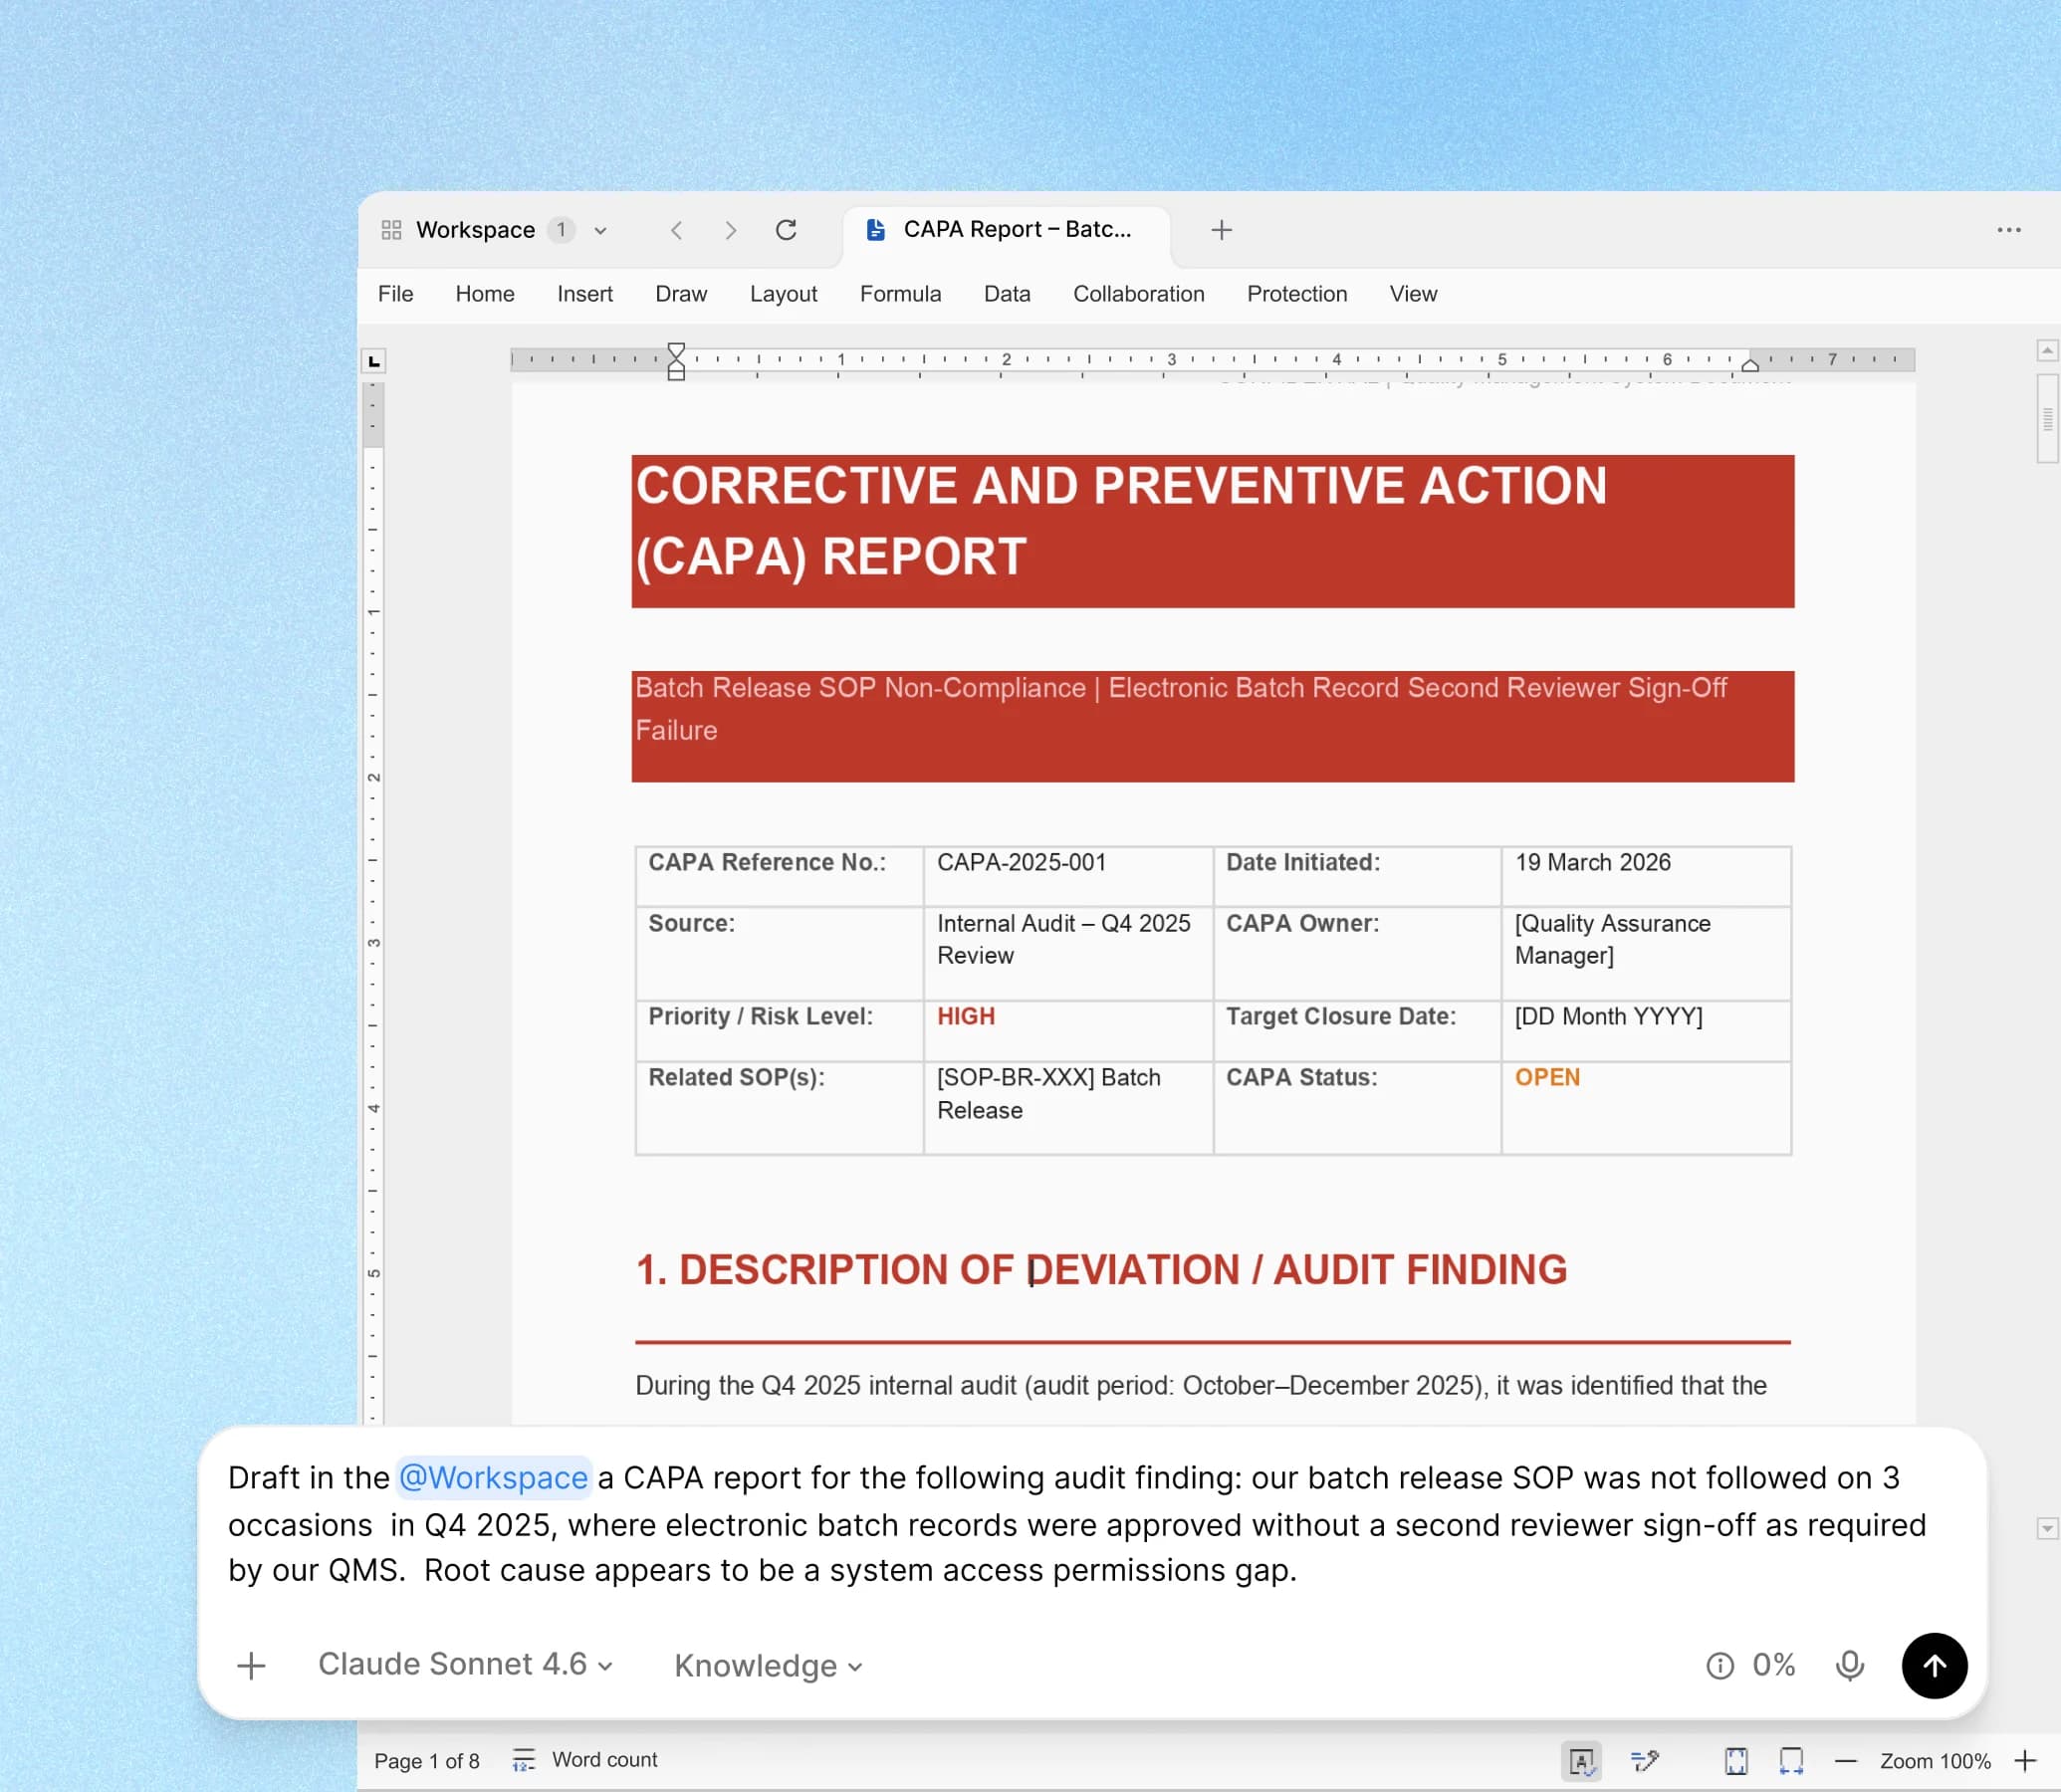Reload the current document

pyautogui.click(x=787, y=229)
